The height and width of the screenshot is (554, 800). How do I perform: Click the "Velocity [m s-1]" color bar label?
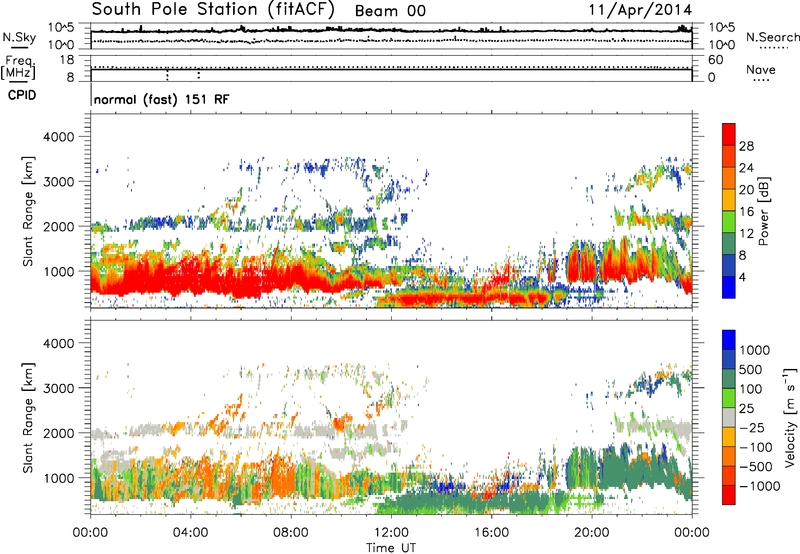point(790,418)
